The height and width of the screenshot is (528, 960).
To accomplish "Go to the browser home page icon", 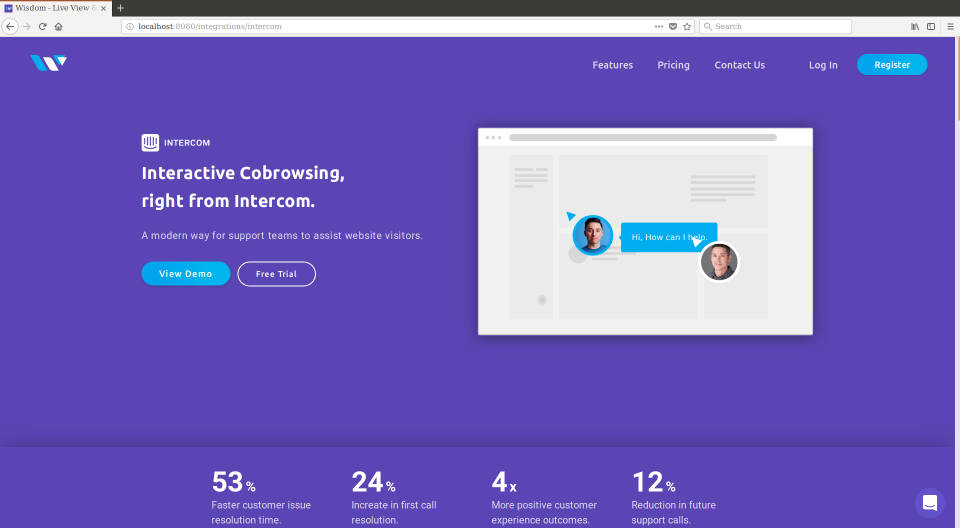I will (x=58, y=26).
